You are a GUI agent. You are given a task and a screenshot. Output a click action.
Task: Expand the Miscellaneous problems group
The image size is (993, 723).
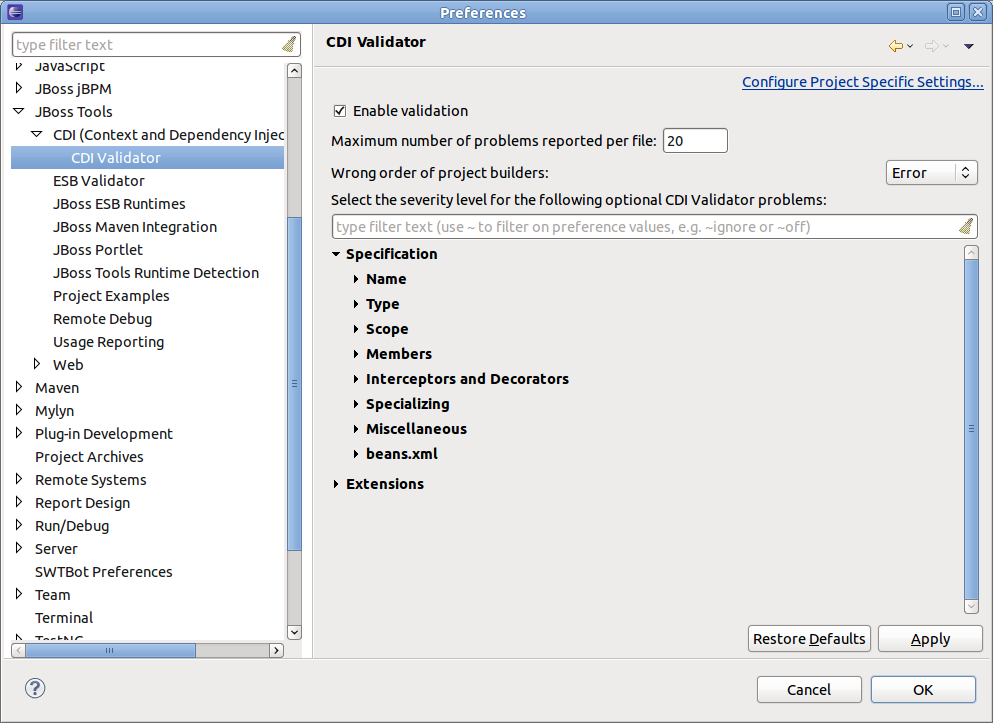(x=356, y=429)
